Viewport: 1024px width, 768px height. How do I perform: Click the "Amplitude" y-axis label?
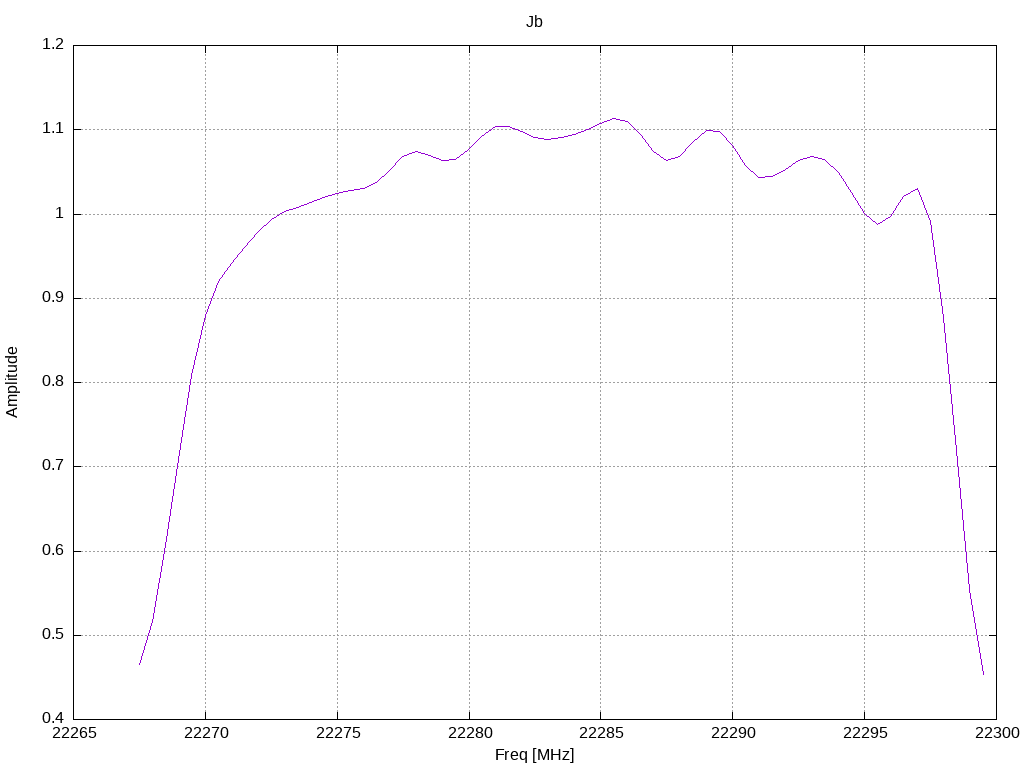[x=12, y=382]
